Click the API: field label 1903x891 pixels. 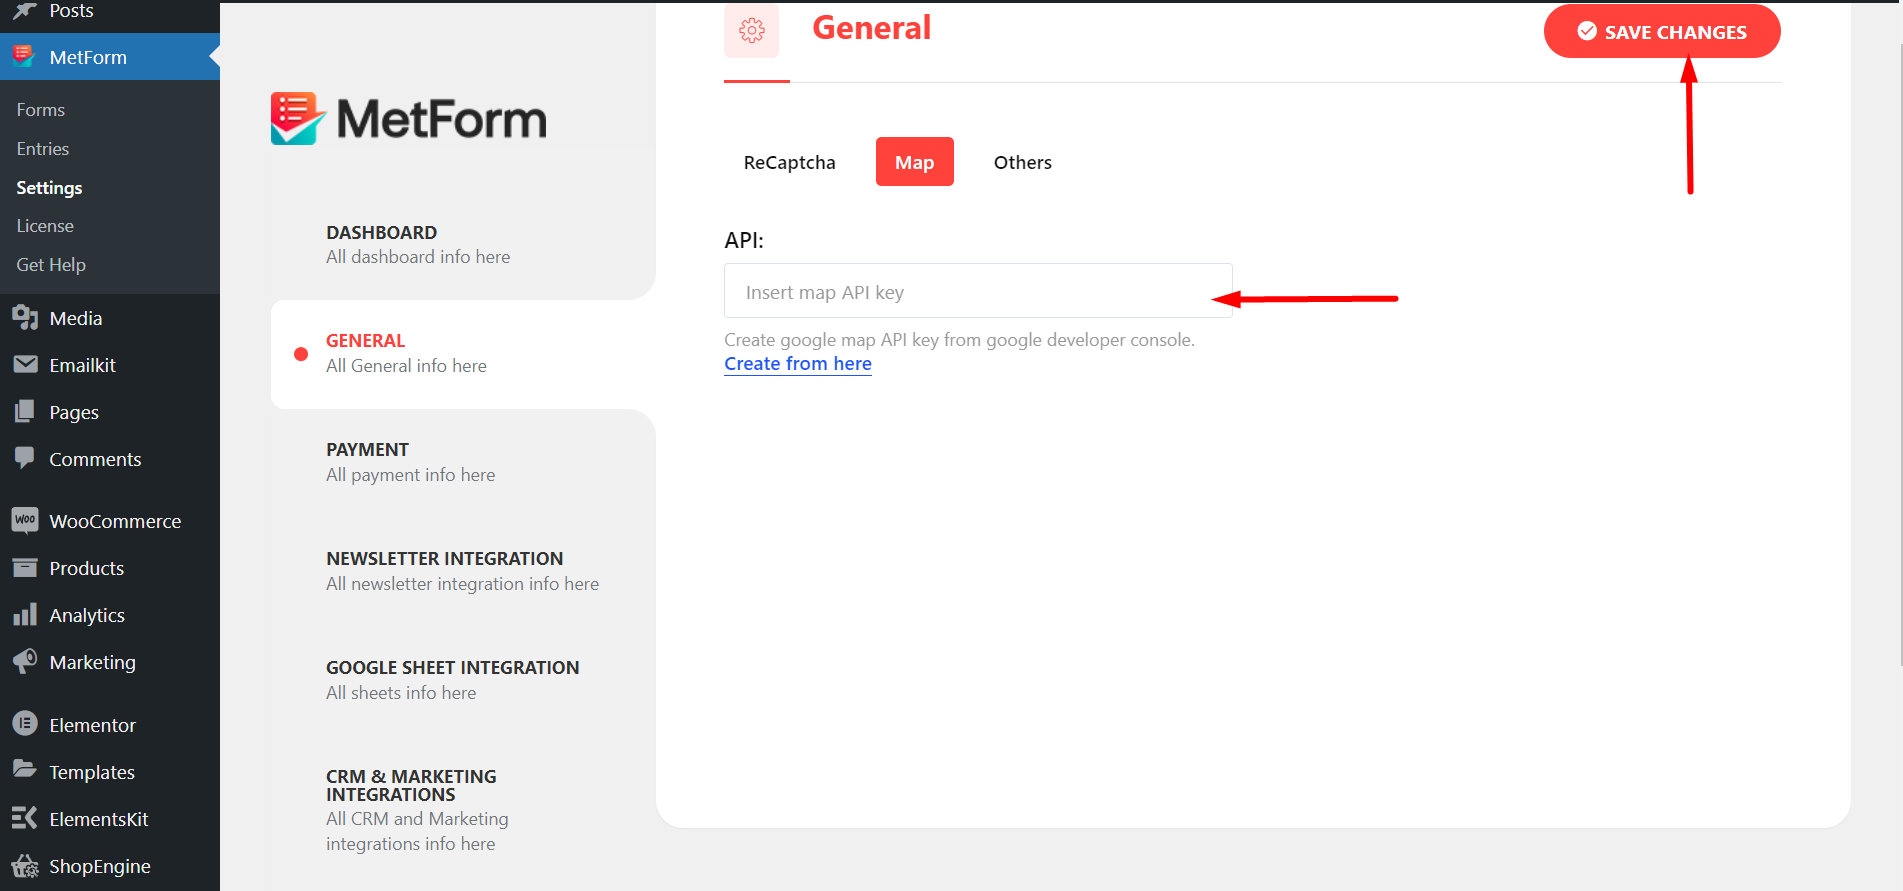point(744,240)
